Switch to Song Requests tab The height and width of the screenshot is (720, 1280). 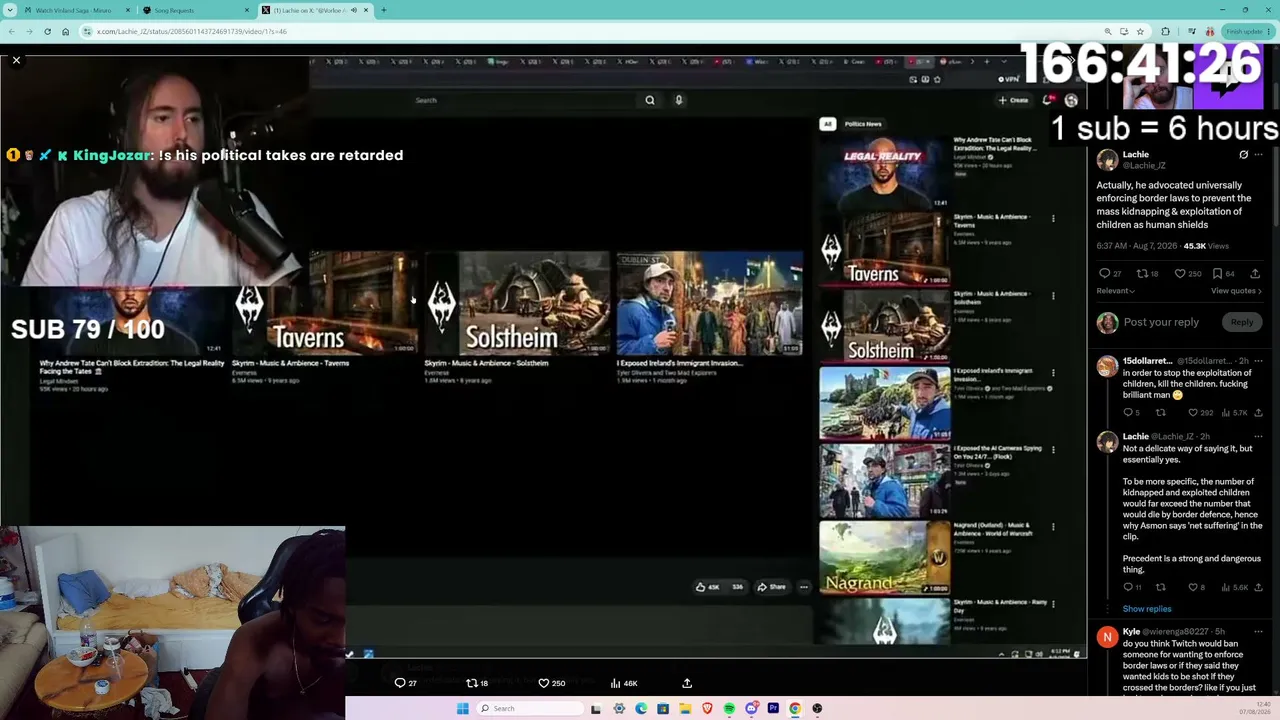[x=195, y=10]
